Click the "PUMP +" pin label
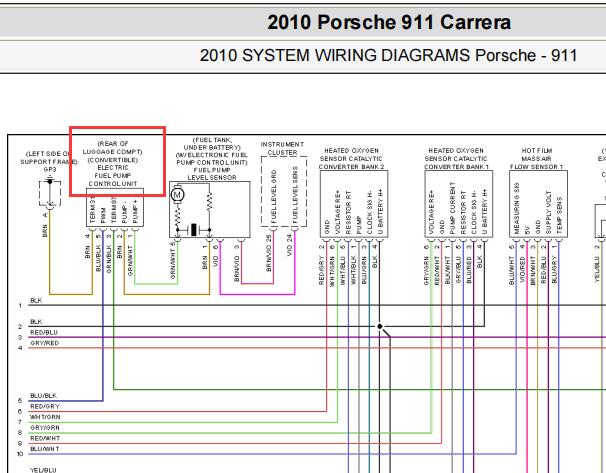This screenshot has width=606, height=473. pyautogui.click(x=135, y=211)
